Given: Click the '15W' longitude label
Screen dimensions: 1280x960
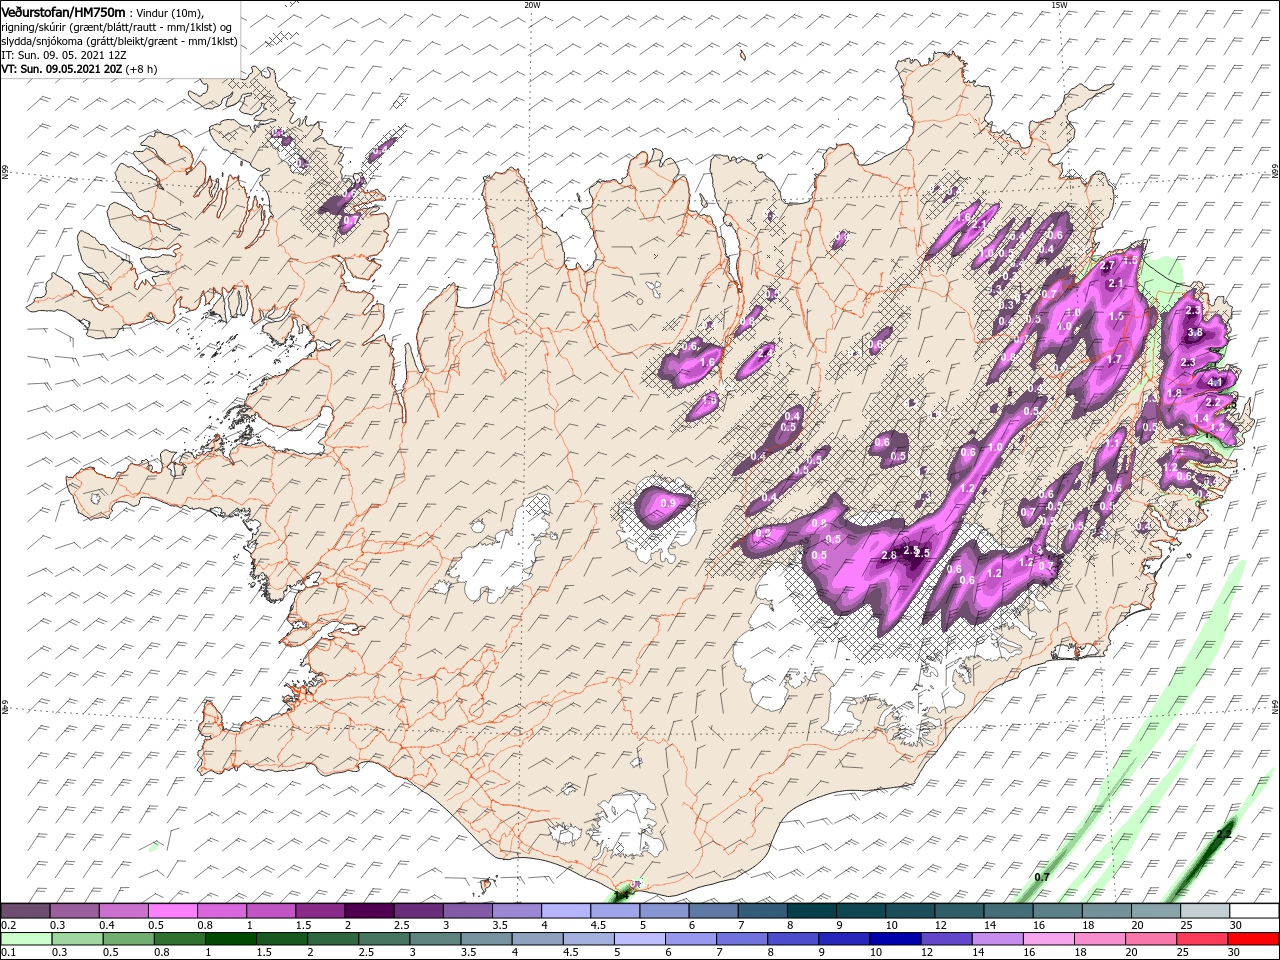Looking at the screenshot, I should click(1059, 5).
